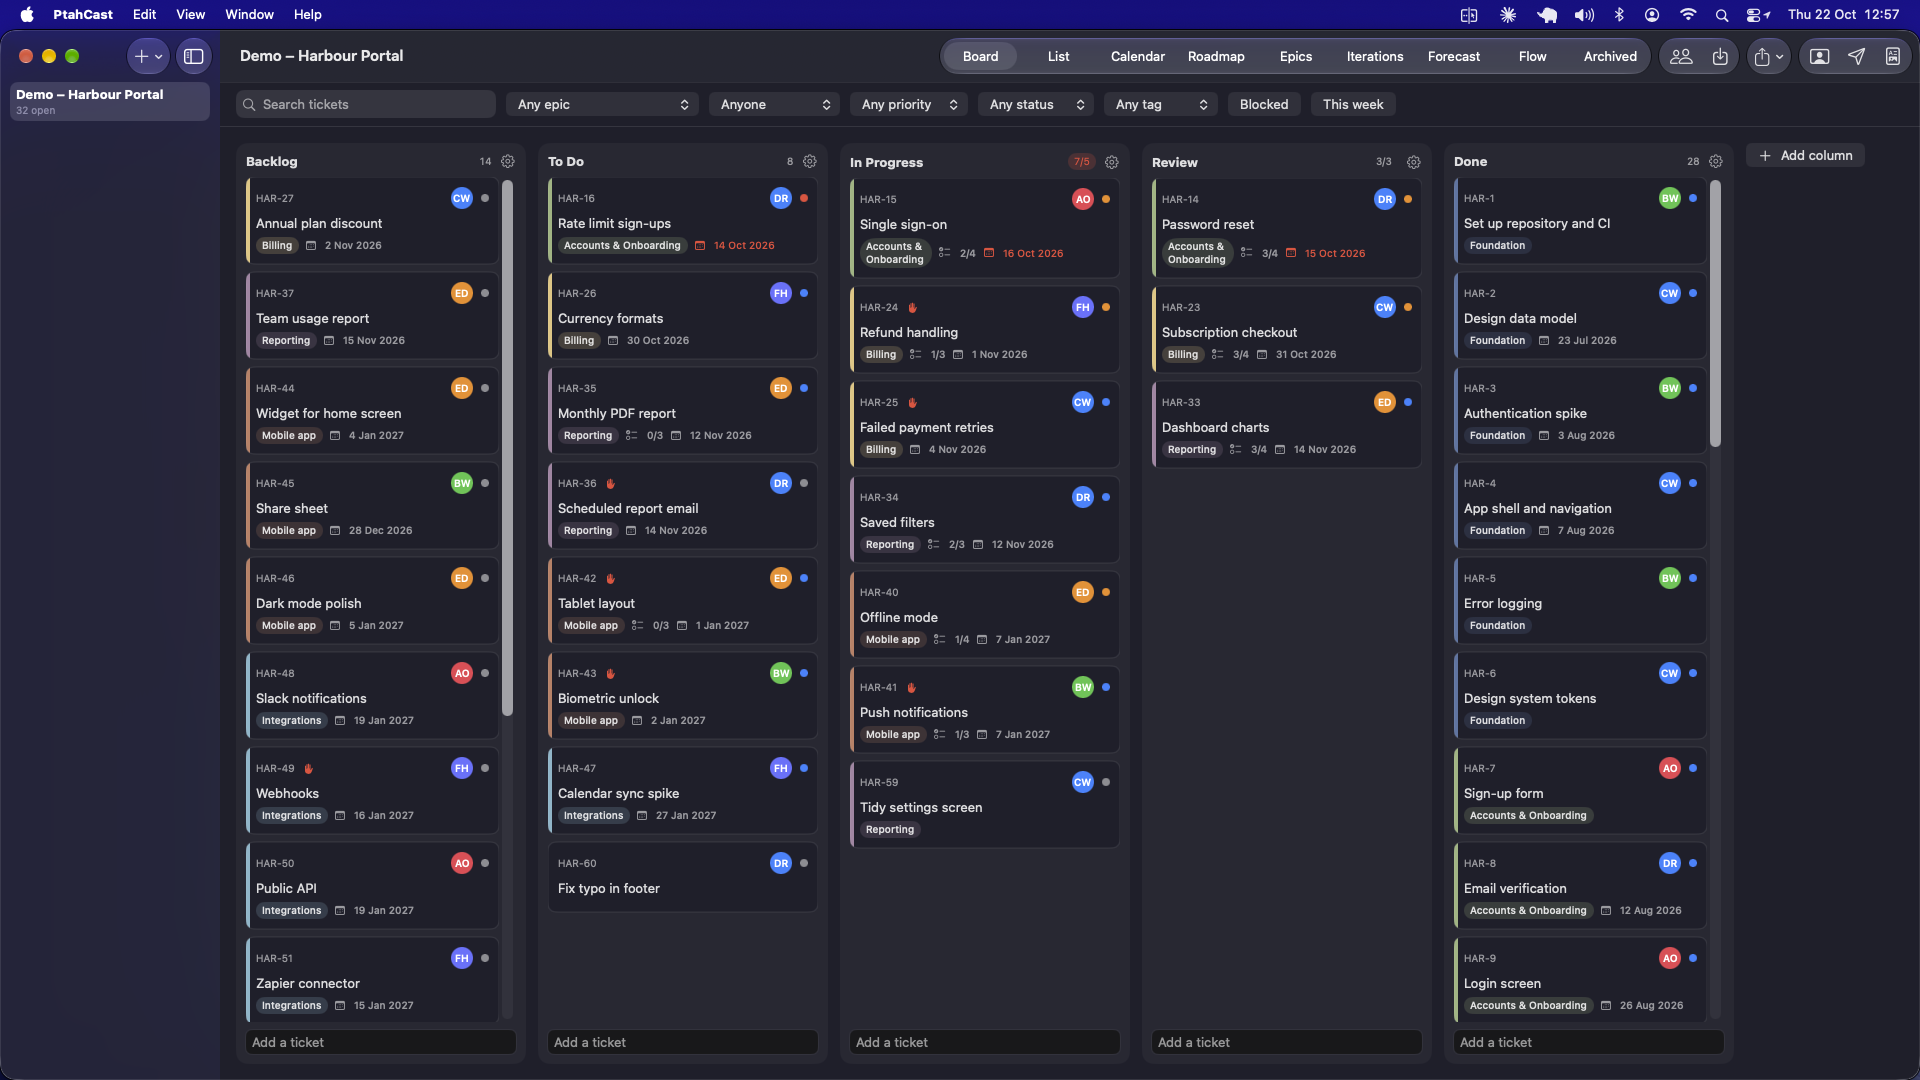1920x1080 pixels.
Task: Click status dot on Tidy settings screen
Action: click(1106, 782)
